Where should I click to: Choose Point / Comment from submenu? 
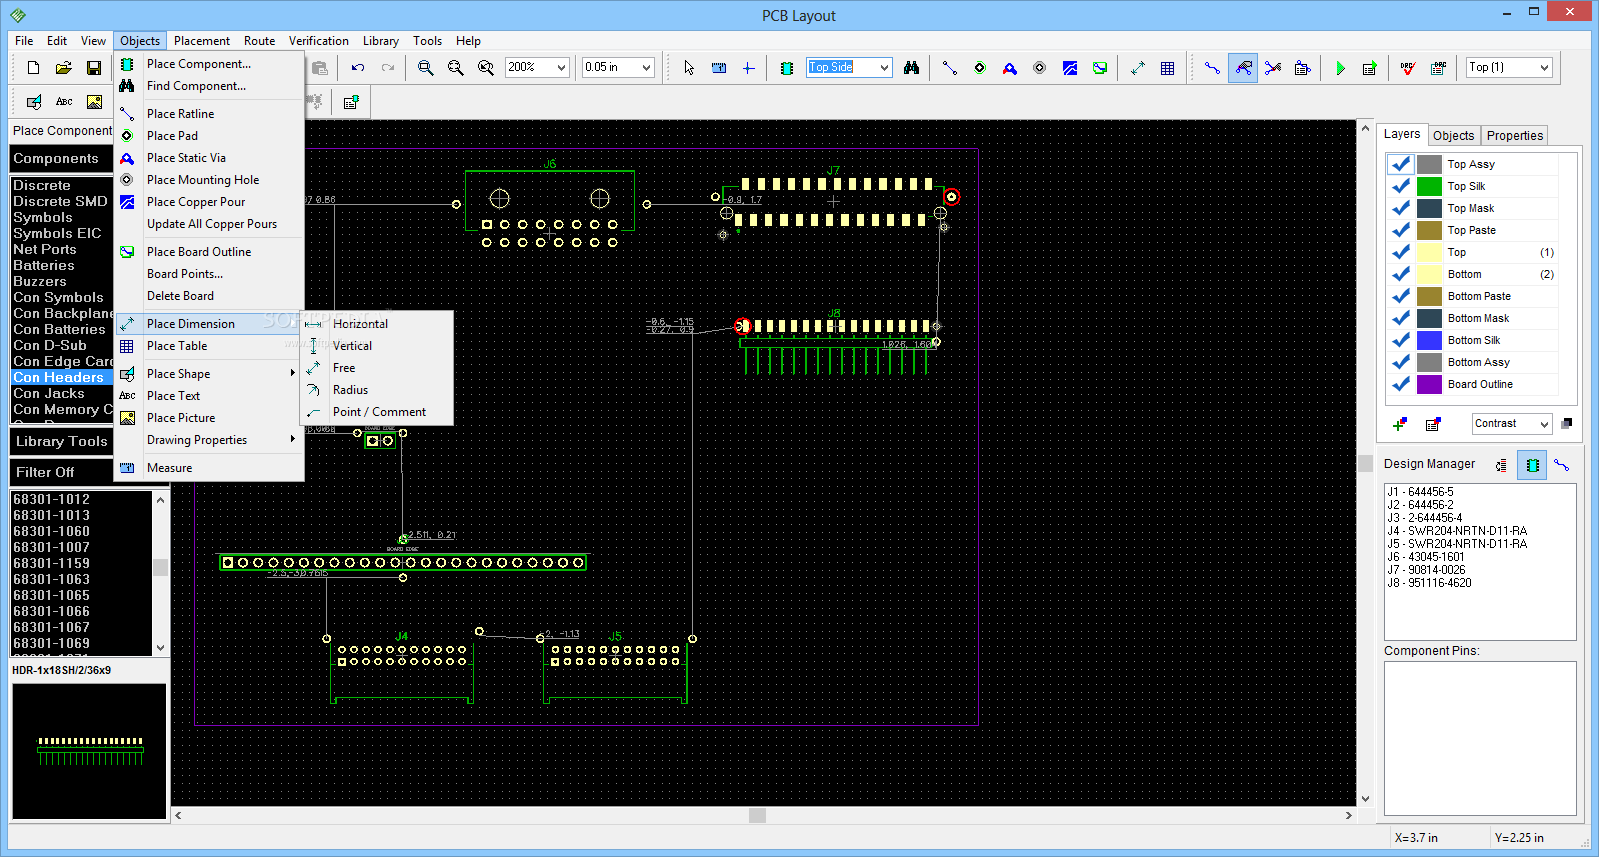click(377, 412)
